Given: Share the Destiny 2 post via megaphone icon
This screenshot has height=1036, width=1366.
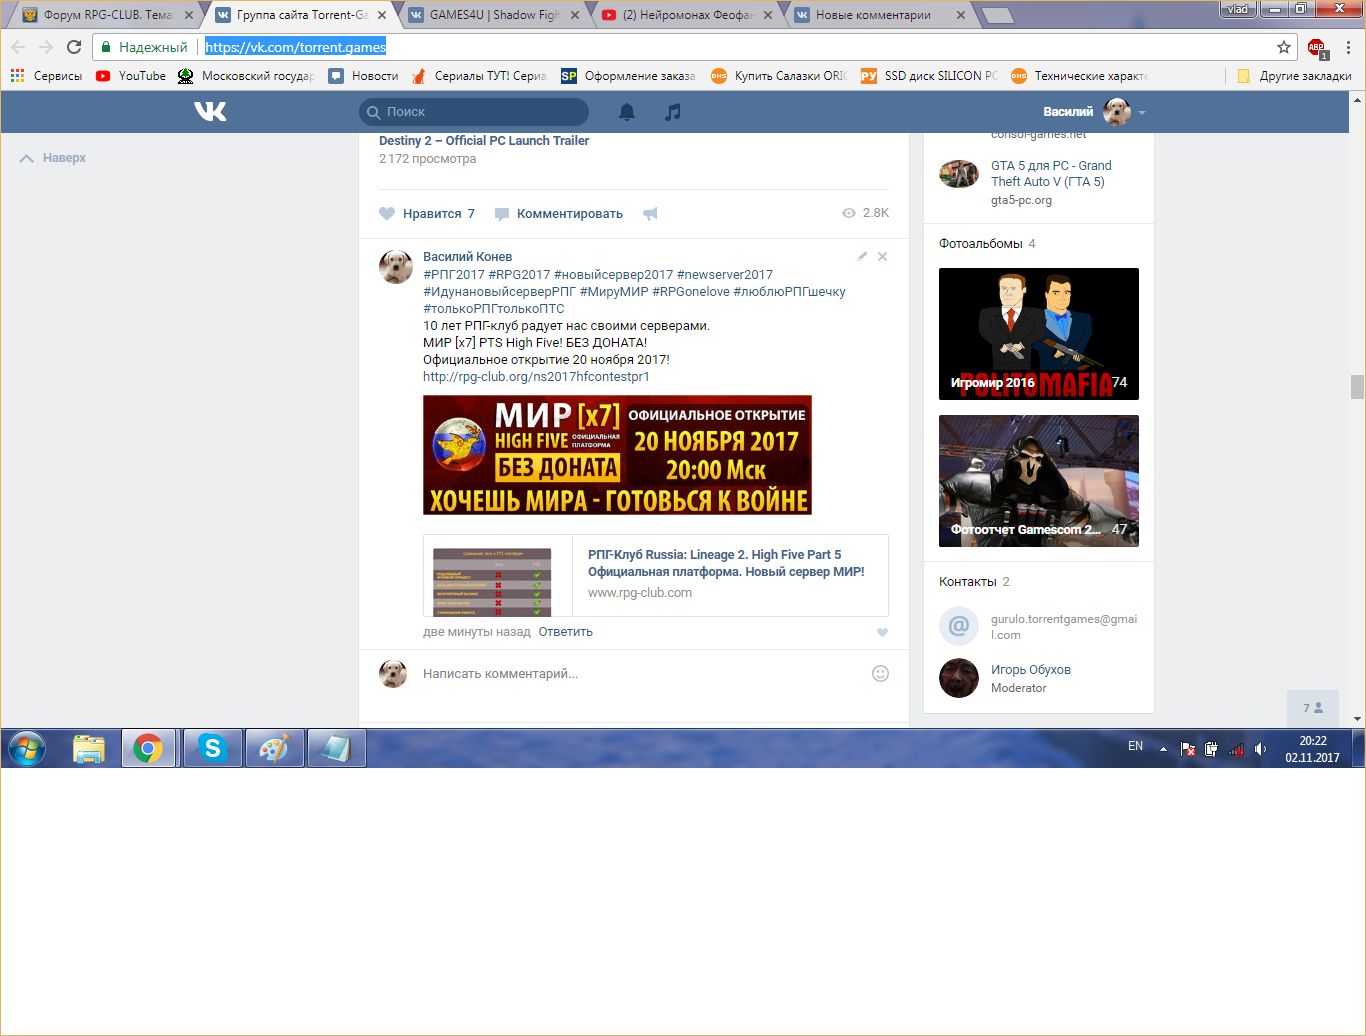Looking at the screenshot, I should click(650, 213).
